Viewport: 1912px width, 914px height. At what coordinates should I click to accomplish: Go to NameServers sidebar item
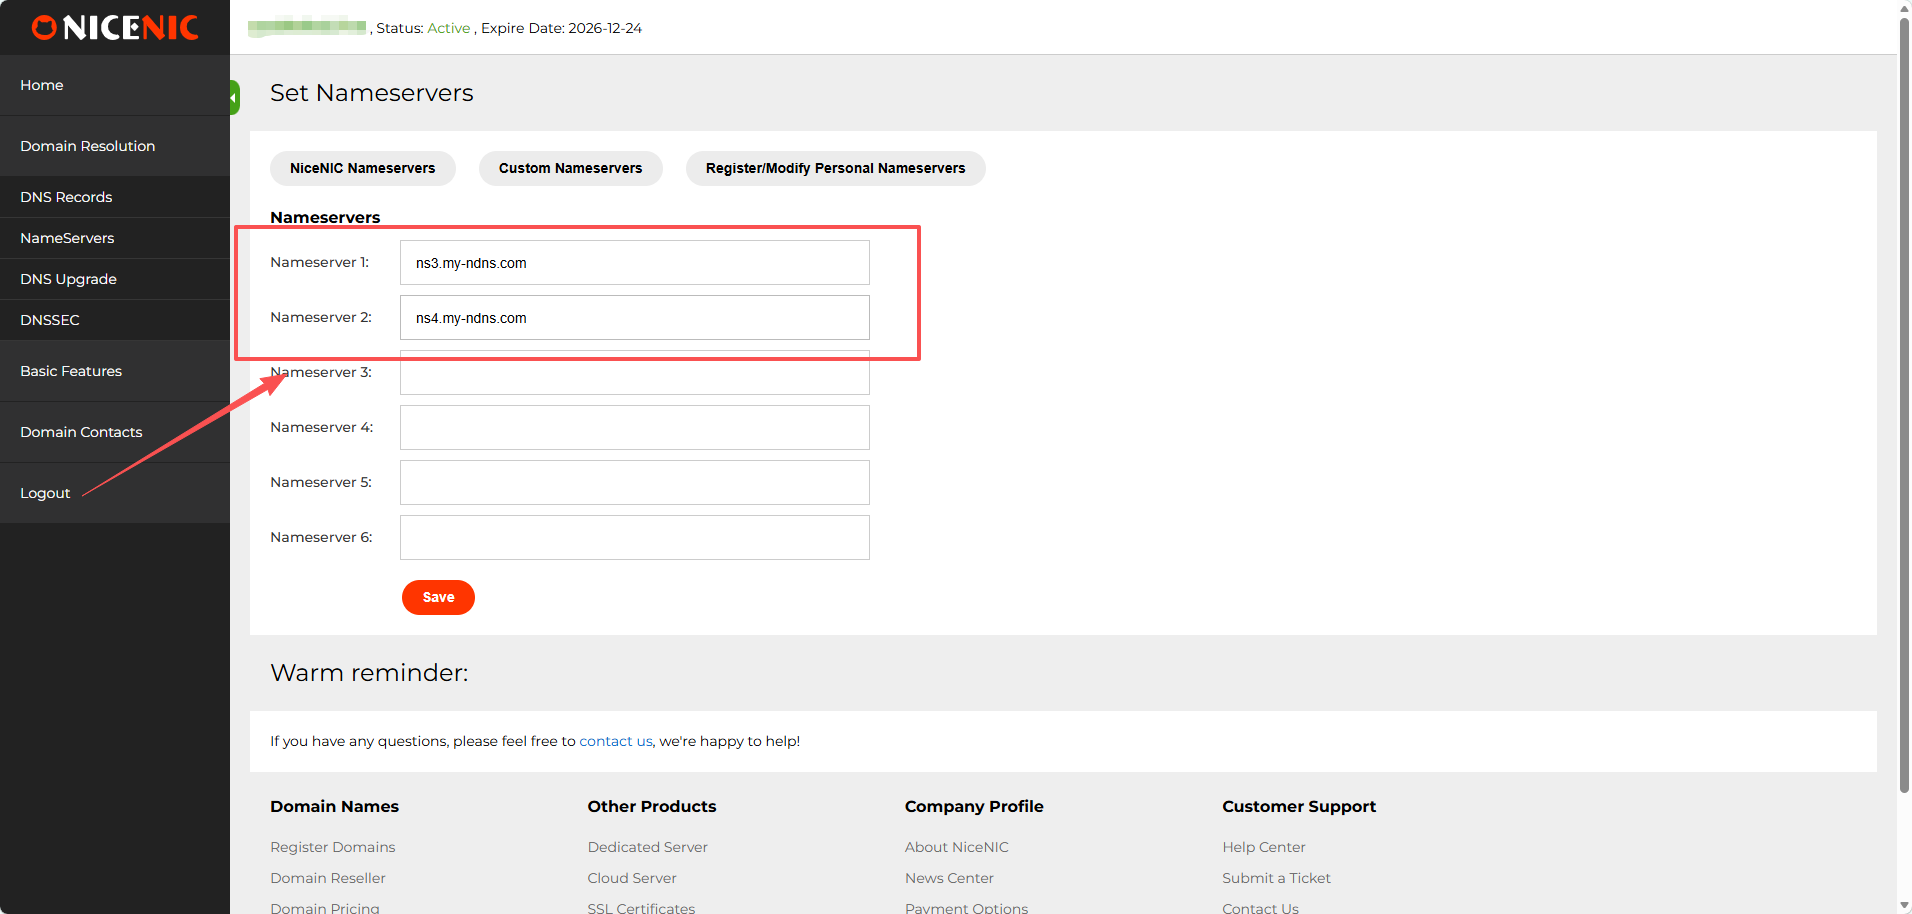tap(67, 238)
